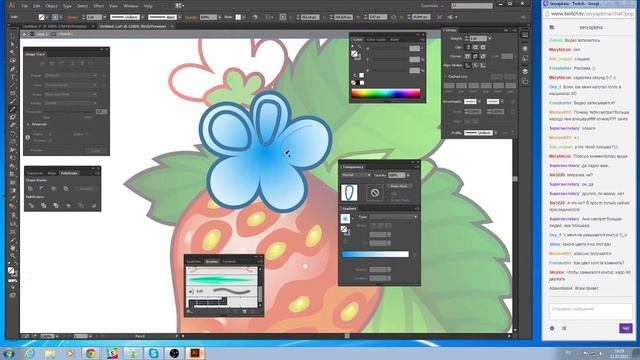Image resolution: width=640 pixels, height=360 pixels.
Task: Open the blend mode dropdown in Transparency
Action: pyautogui.click(x=356, y=175)
